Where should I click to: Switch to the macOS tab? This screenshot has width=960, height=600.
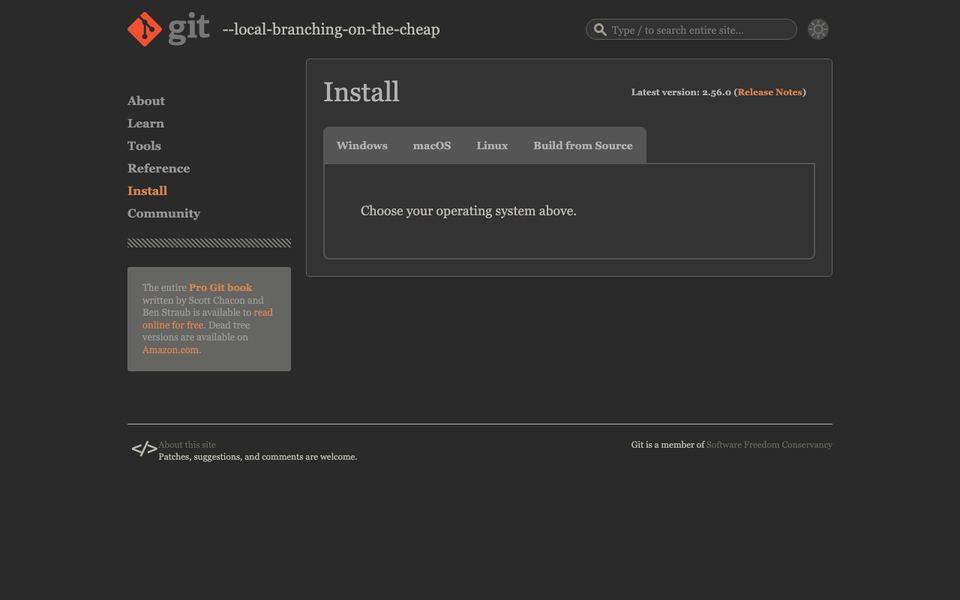click(432, 146)
